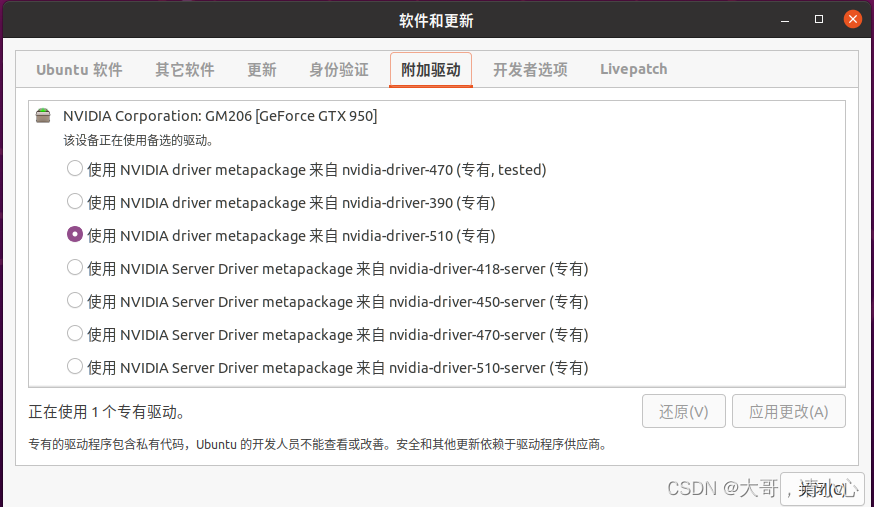This screenshot has width=874, height=507.
Task: Click the 软件和更新 window title
Action: coord(436,21)
